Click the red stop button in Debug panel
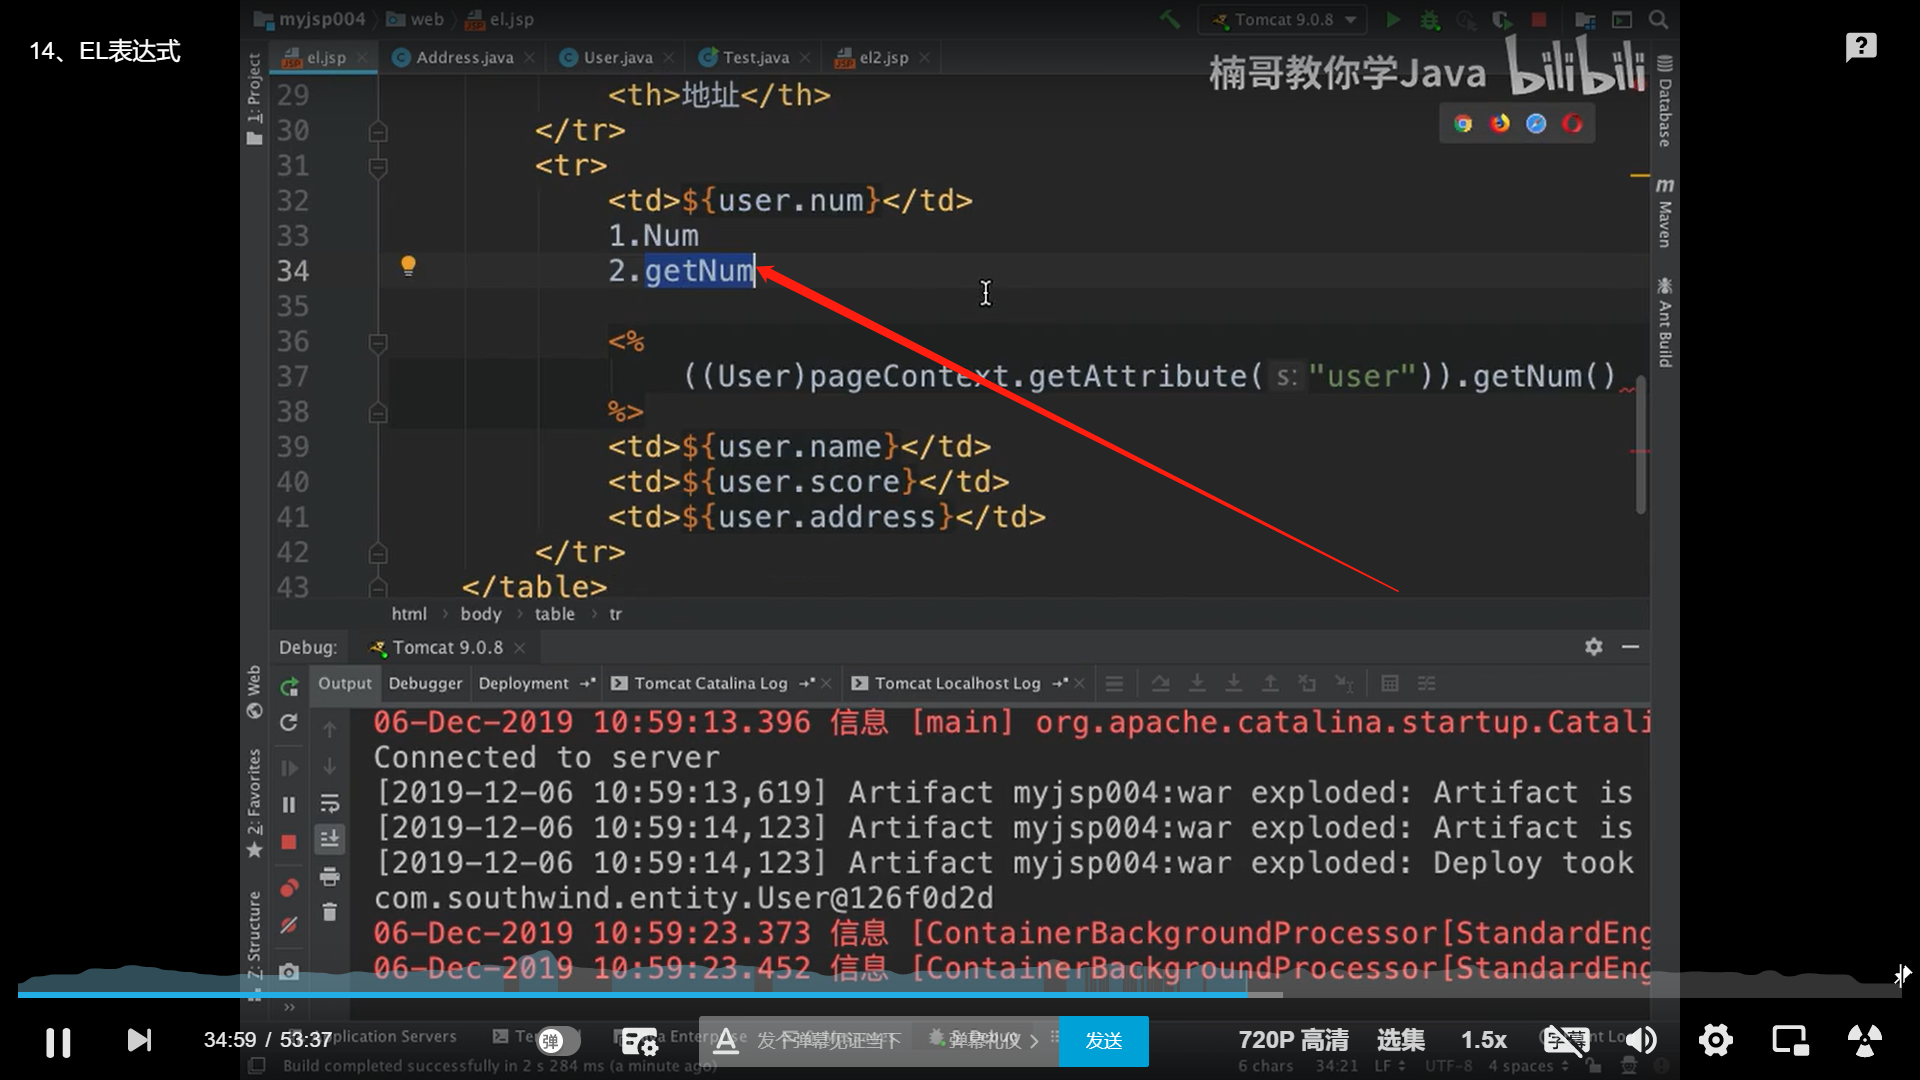Viewport: 1920px width, 1080px height. pyautogui.click(x=289, y=842)
